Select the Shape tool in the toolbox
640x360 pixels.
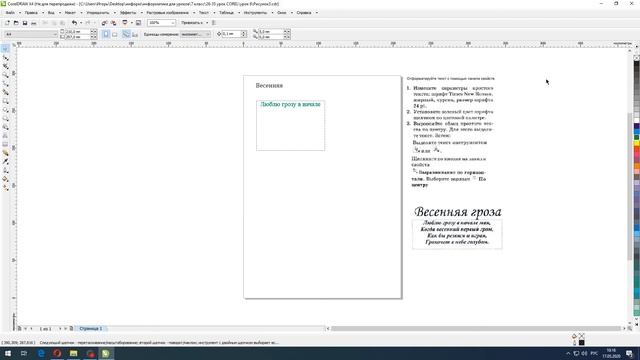pos(5,58)
